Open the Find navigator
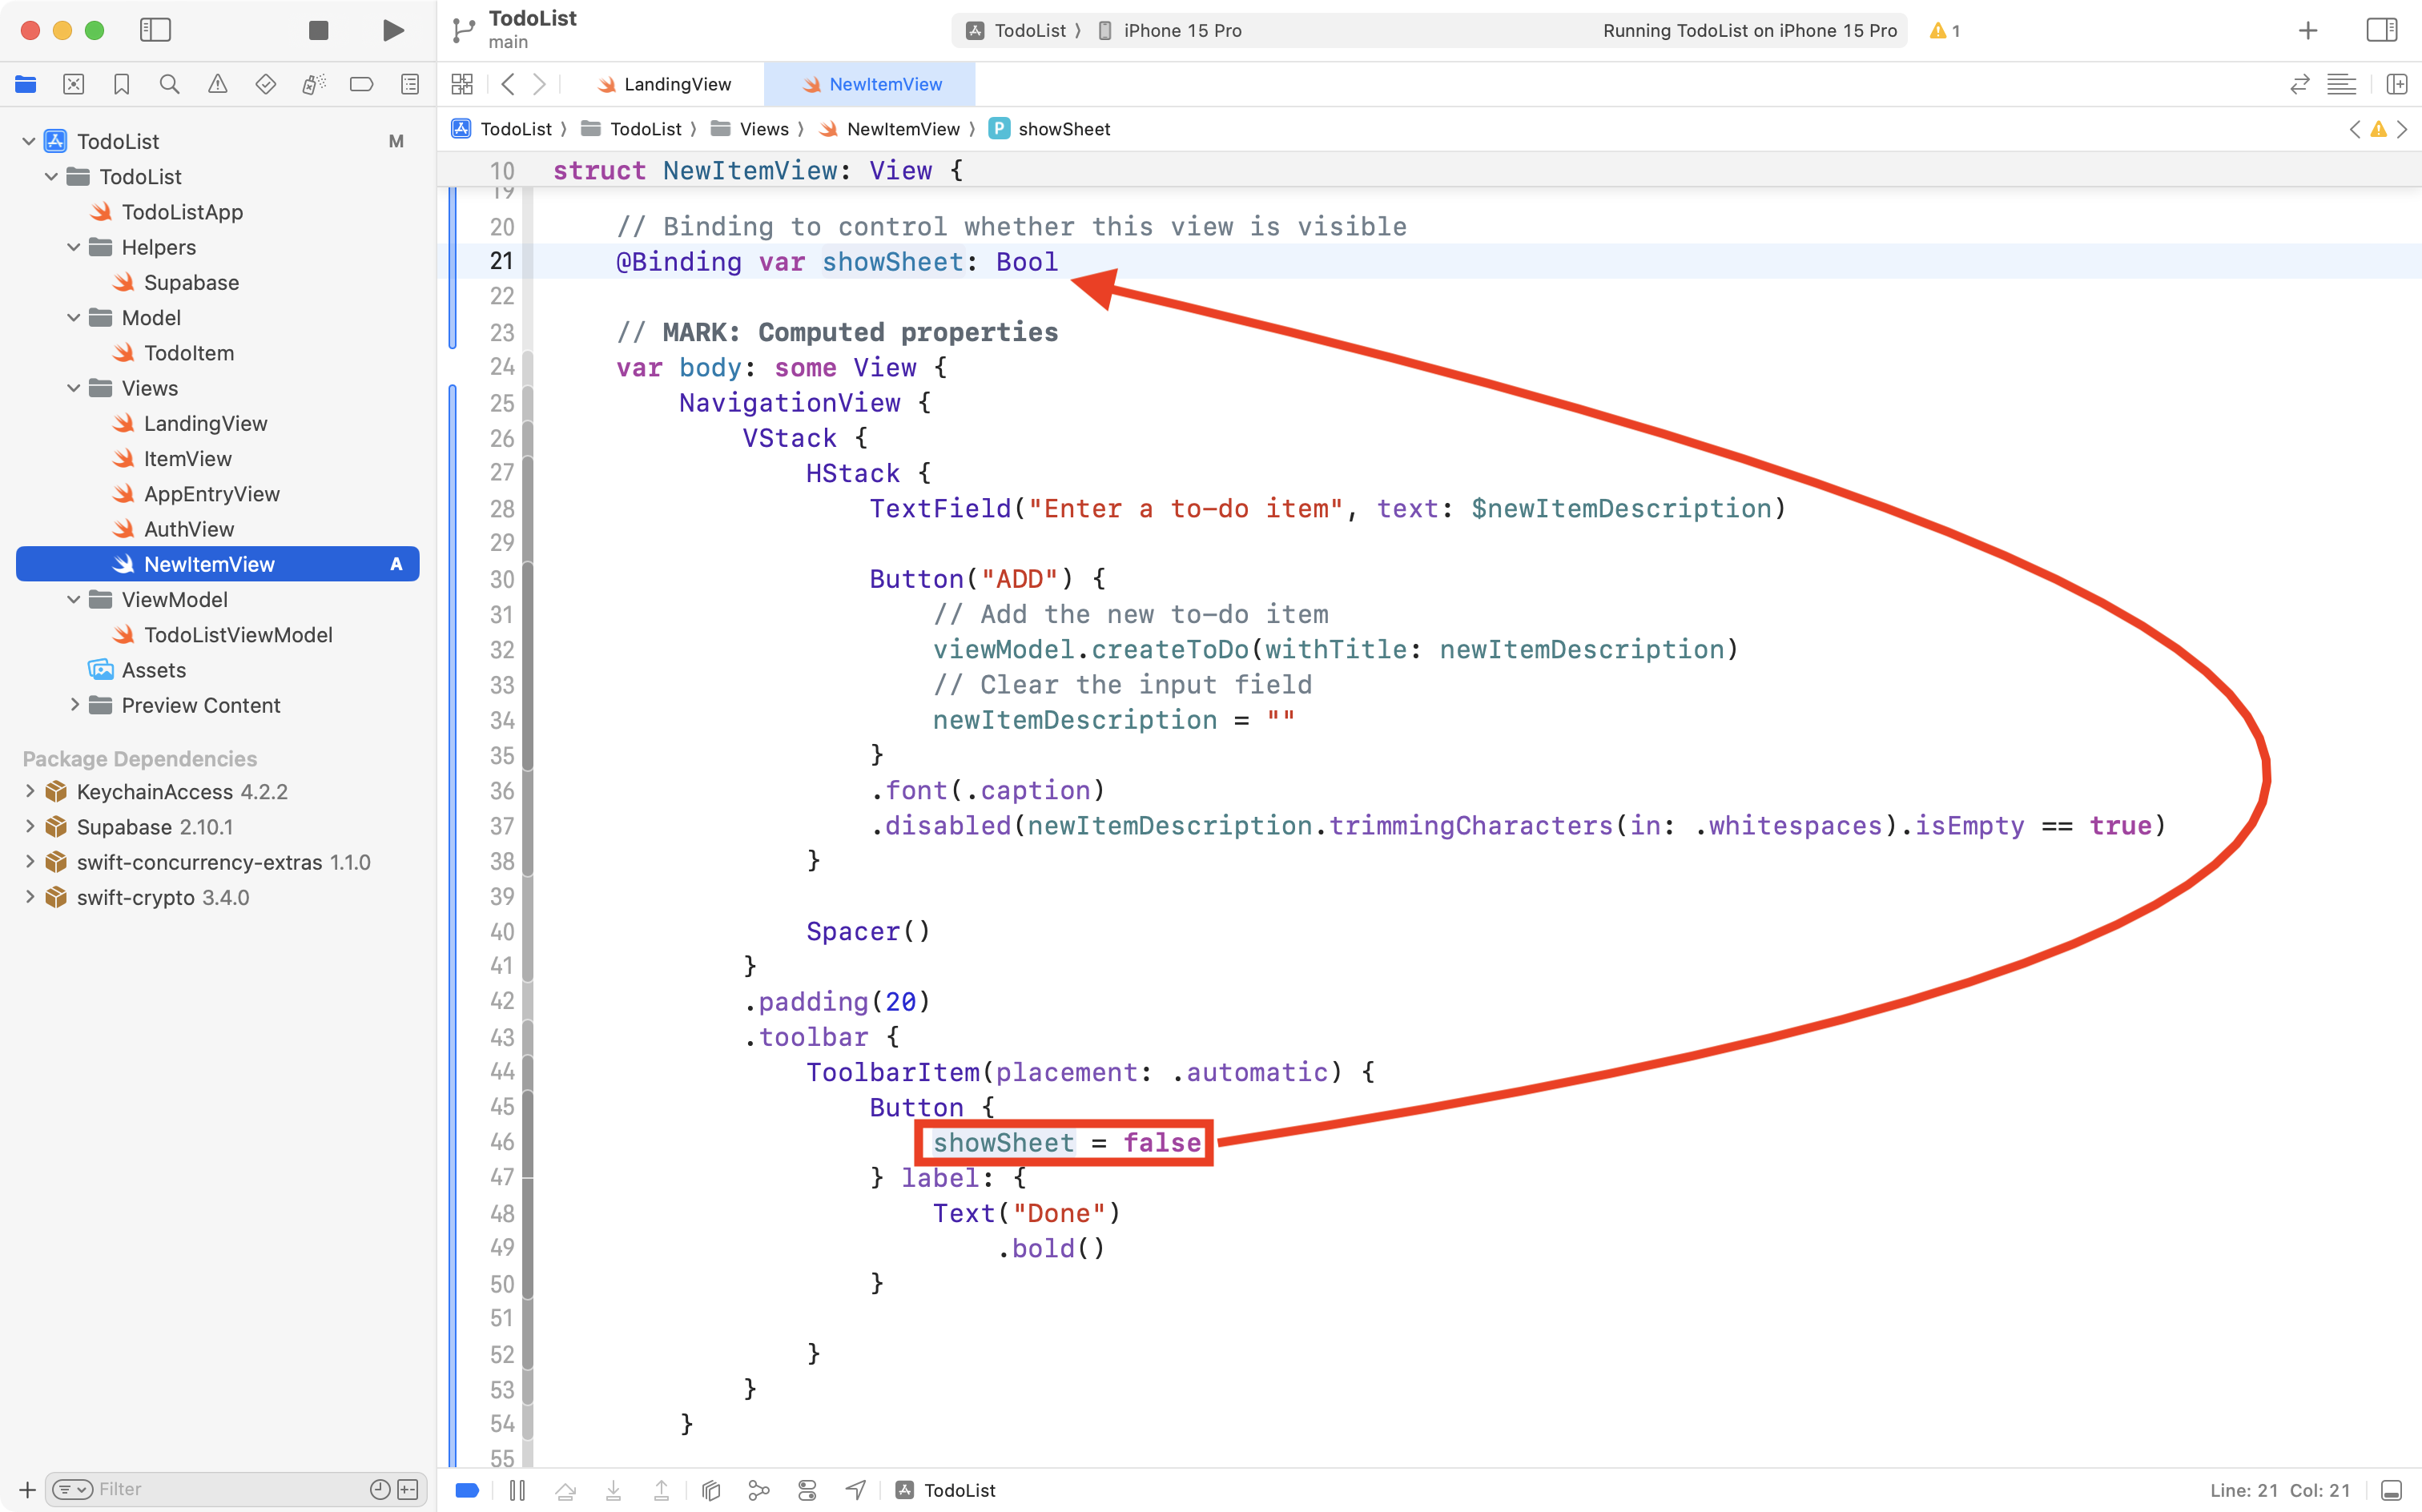The width and height of the screenshot is (2422, 1512). click(170, 84)
